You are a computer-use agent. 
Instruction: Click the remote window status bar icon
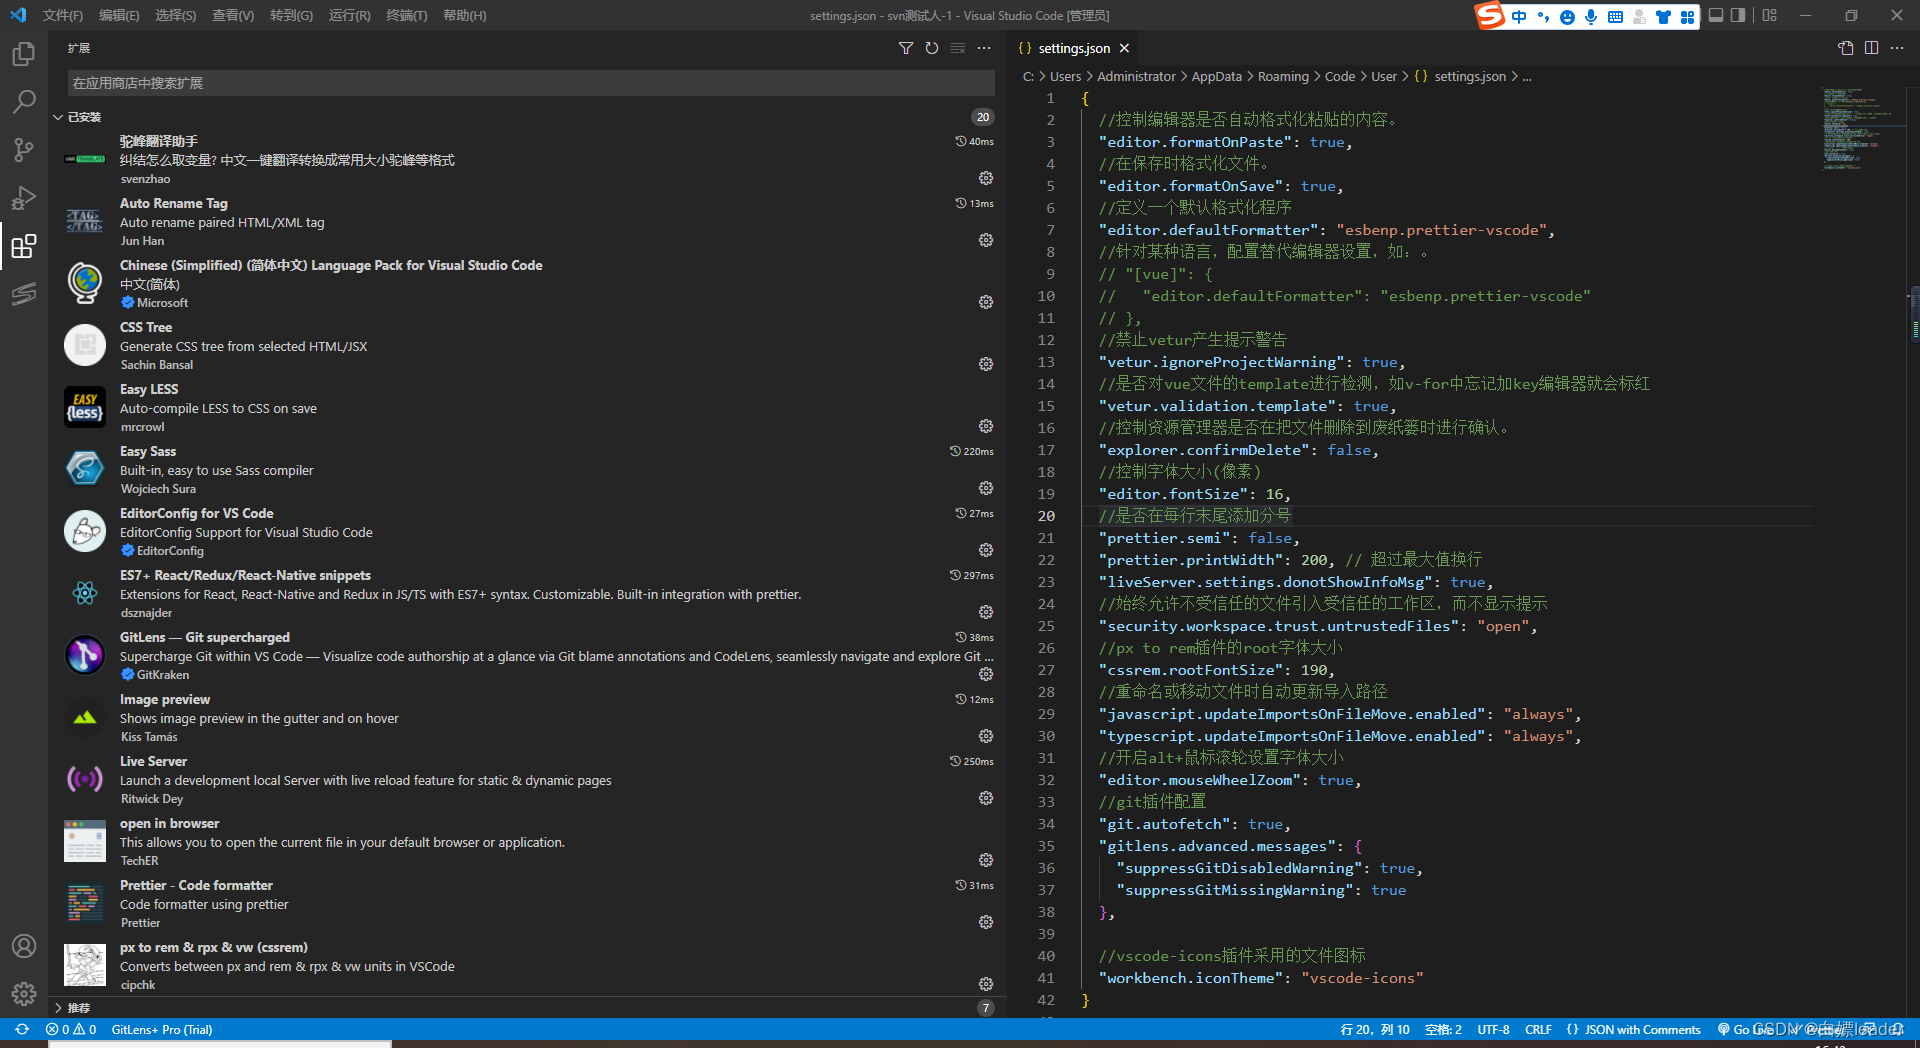(22, 1029)
